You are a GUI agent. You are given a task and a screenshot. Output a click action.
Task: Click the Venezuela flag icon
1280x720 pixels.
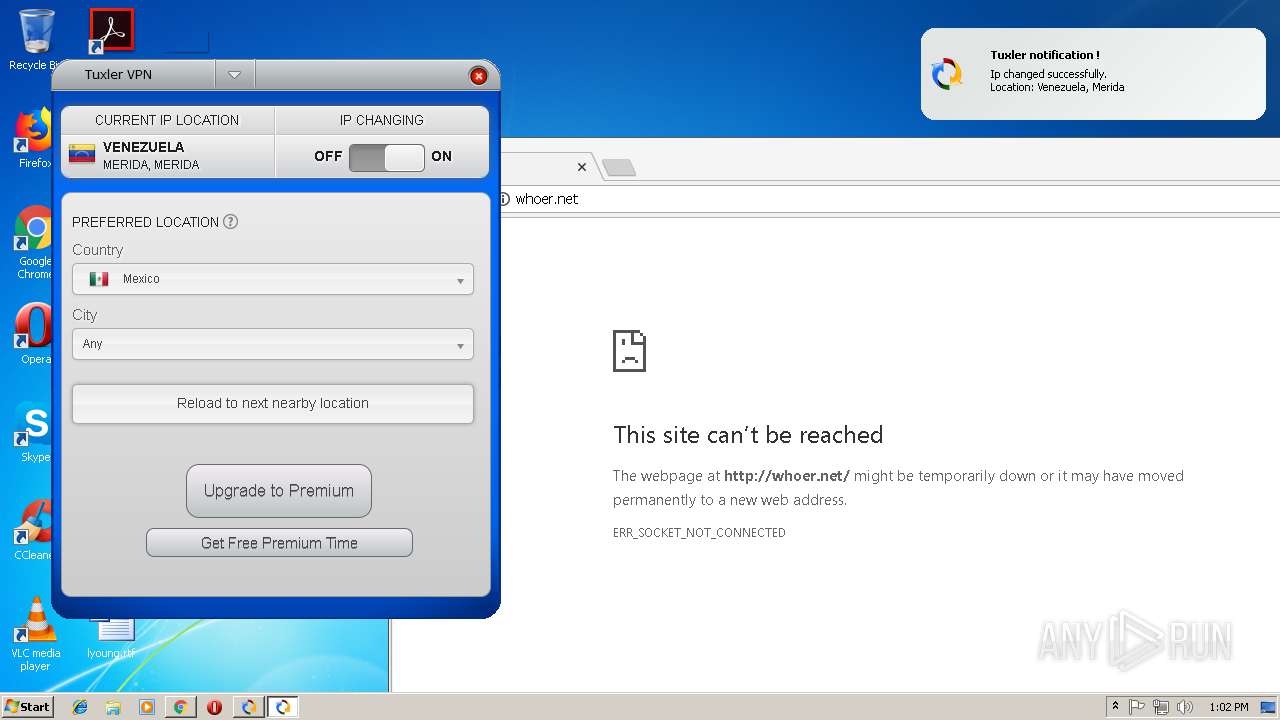[82, 154]
